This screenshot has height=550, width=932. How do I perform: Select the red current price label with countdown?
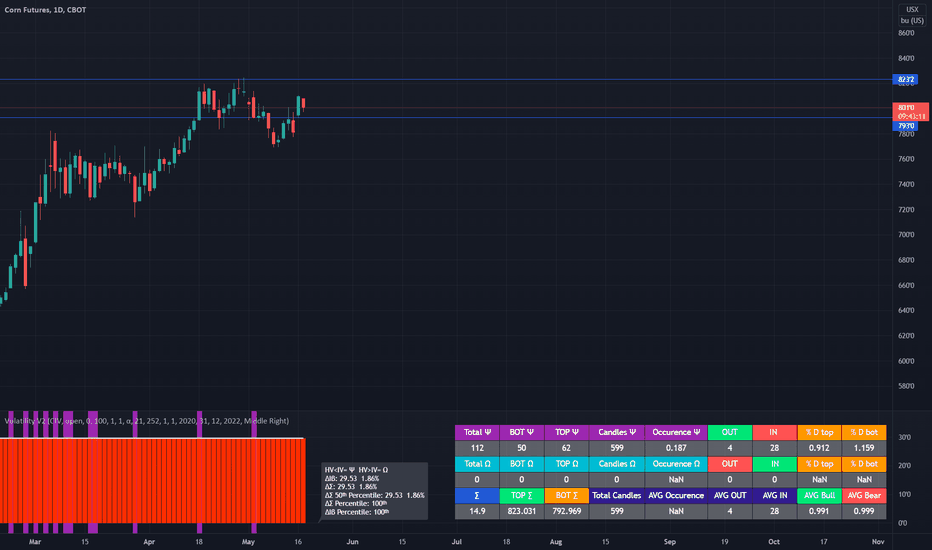(911, 112)
